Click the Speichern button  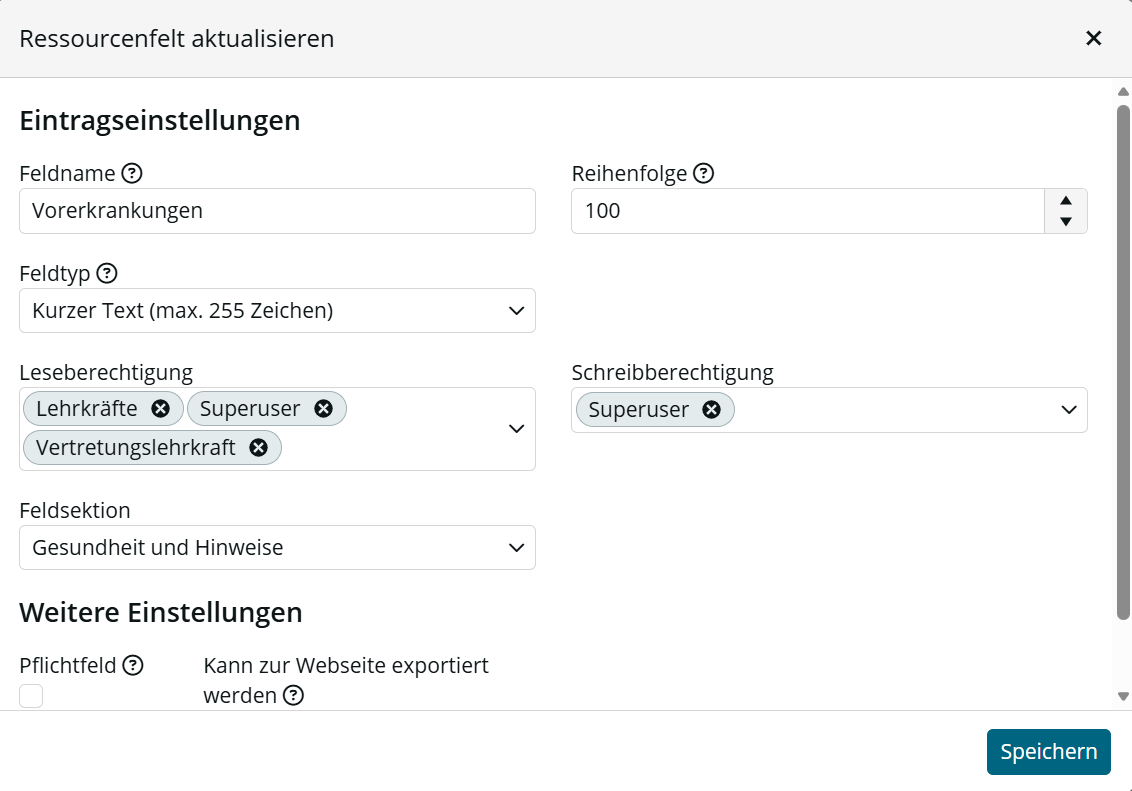[x=1048, y=751]
